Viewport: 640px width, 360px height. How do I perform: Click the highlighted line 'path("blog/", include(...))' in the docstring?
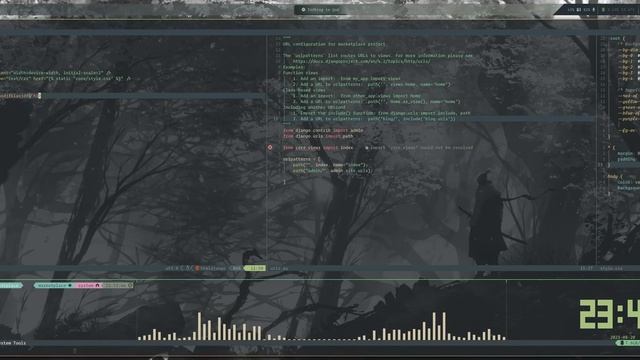click(x=369, y=119)
